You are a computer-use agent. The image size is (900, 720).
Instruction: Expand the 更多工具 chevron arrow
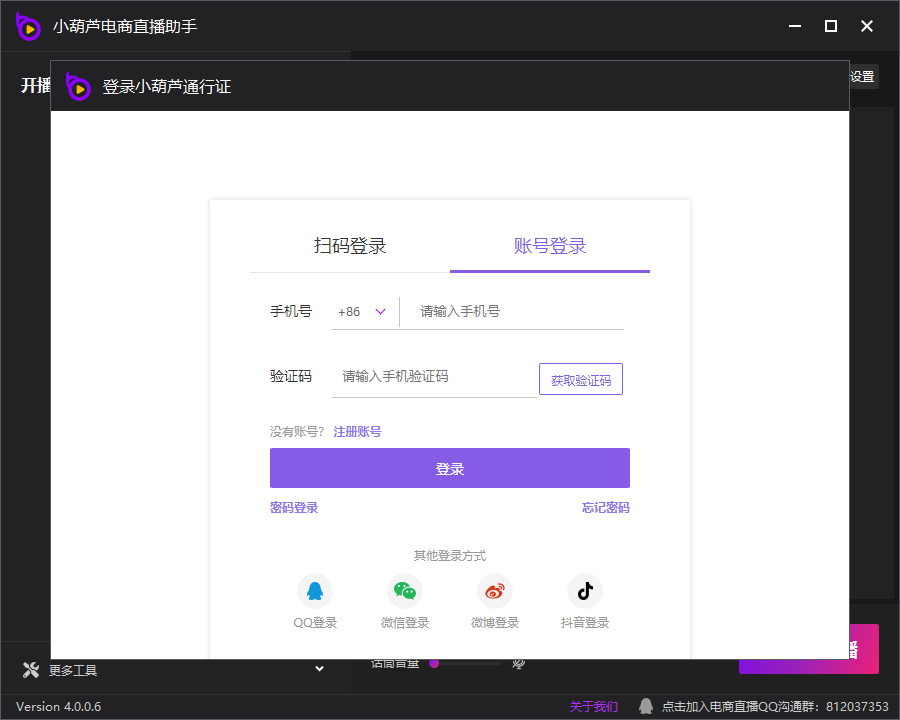[320, 669]
